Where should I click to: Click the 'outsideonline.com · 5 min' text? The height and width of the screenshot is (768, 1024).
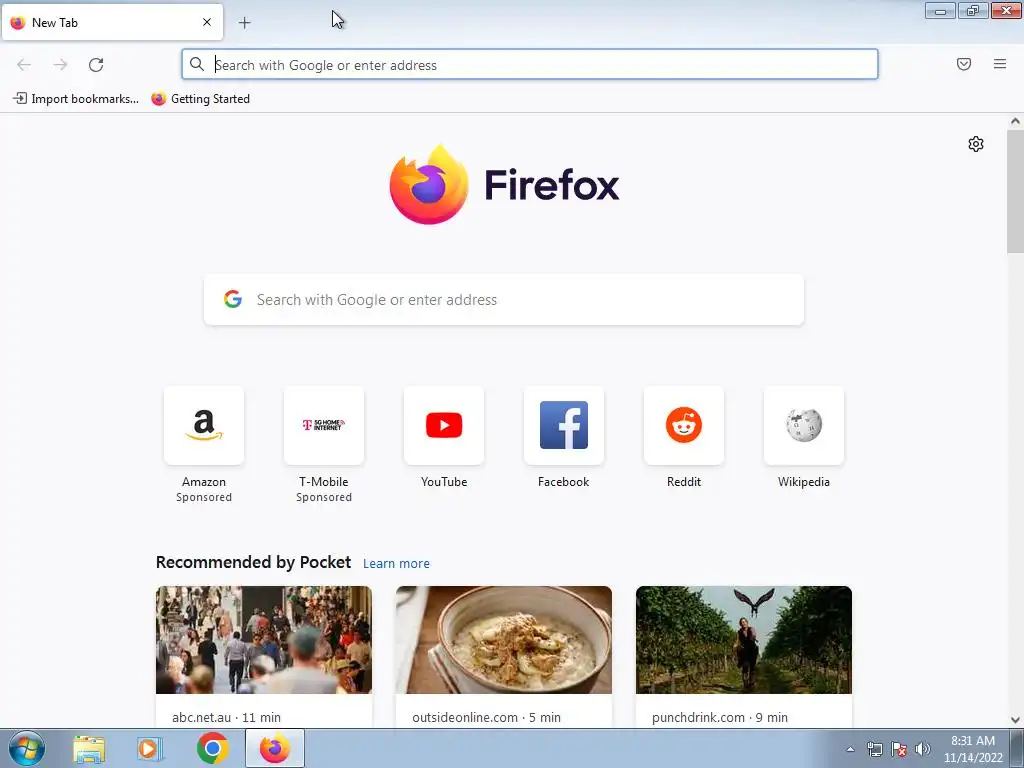487,717
